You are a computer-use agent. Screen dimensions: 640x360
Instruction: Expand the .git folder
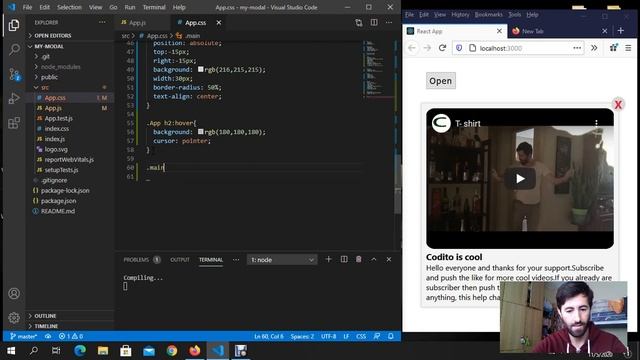45,56
